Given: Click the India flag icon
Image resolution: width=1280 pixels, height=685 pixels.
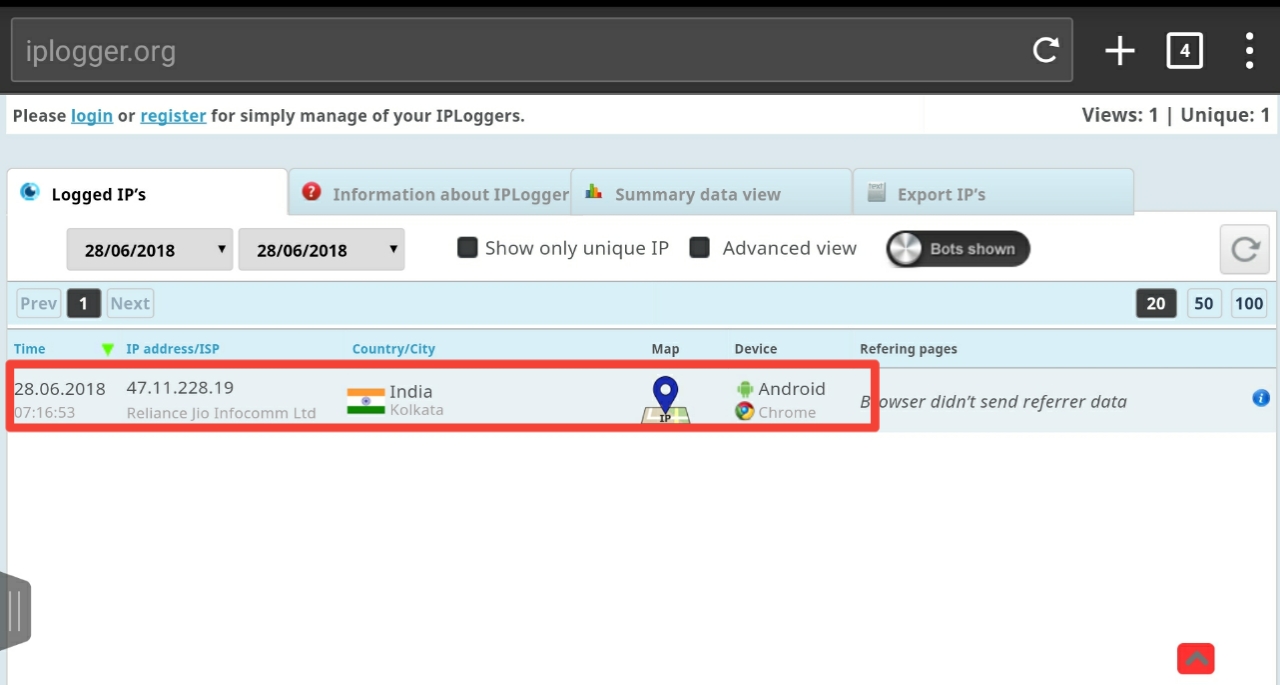Looking at the screenshot, I should [366, 401].
